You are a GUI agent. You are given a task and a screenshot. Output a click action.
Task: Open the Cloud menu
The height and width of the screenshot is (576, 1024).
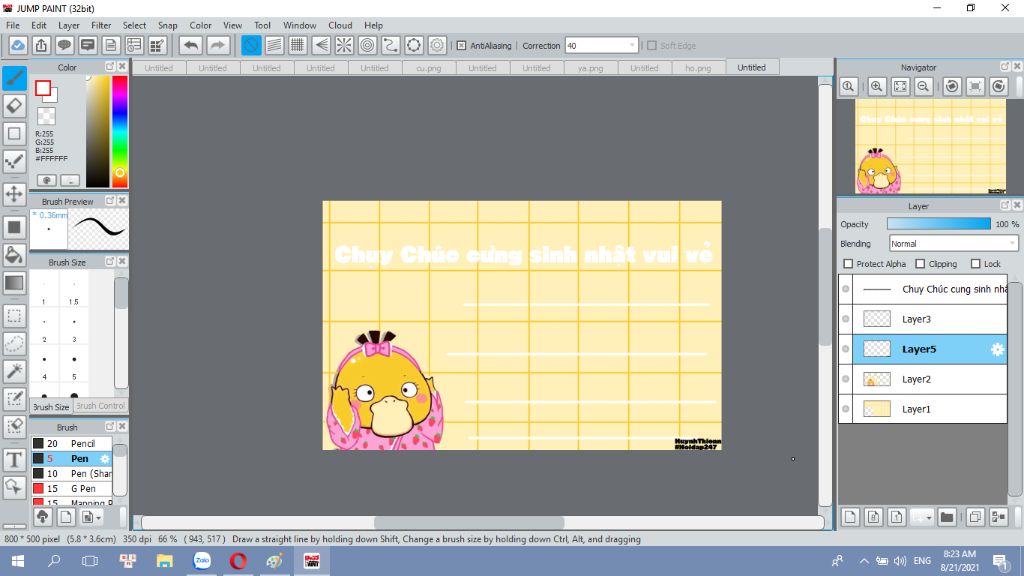[340, 25]
